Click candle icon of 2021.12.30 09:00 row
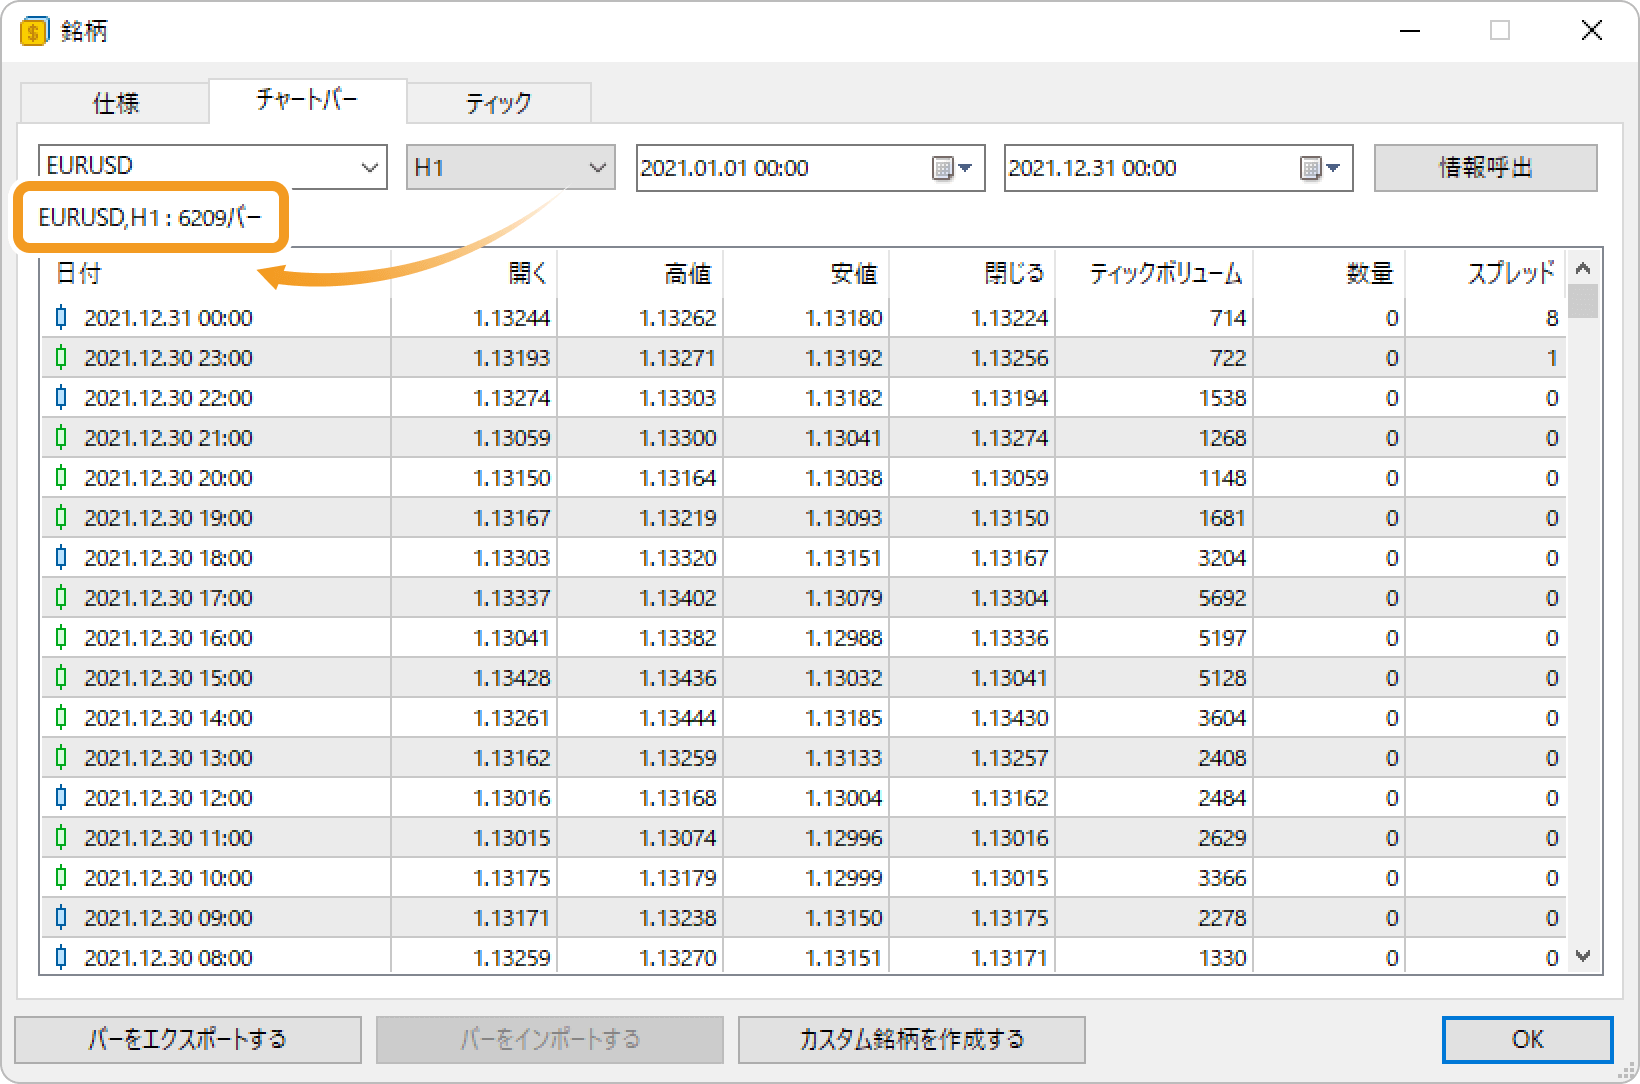 61,918
